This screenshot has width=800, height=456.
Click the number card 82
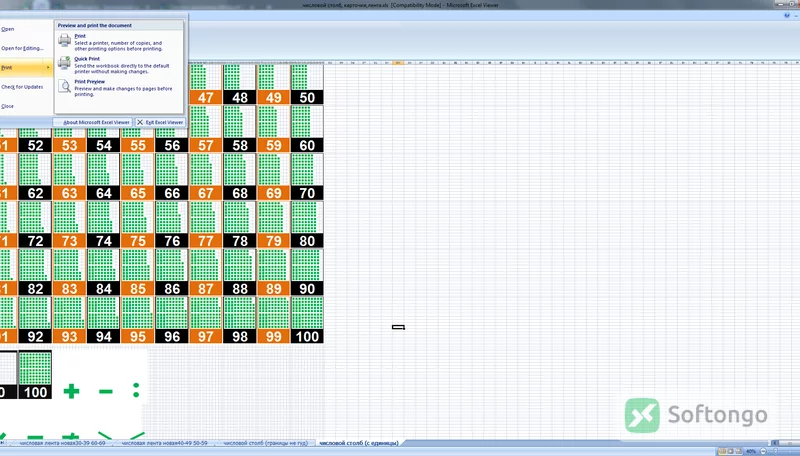tap(35, 273)
